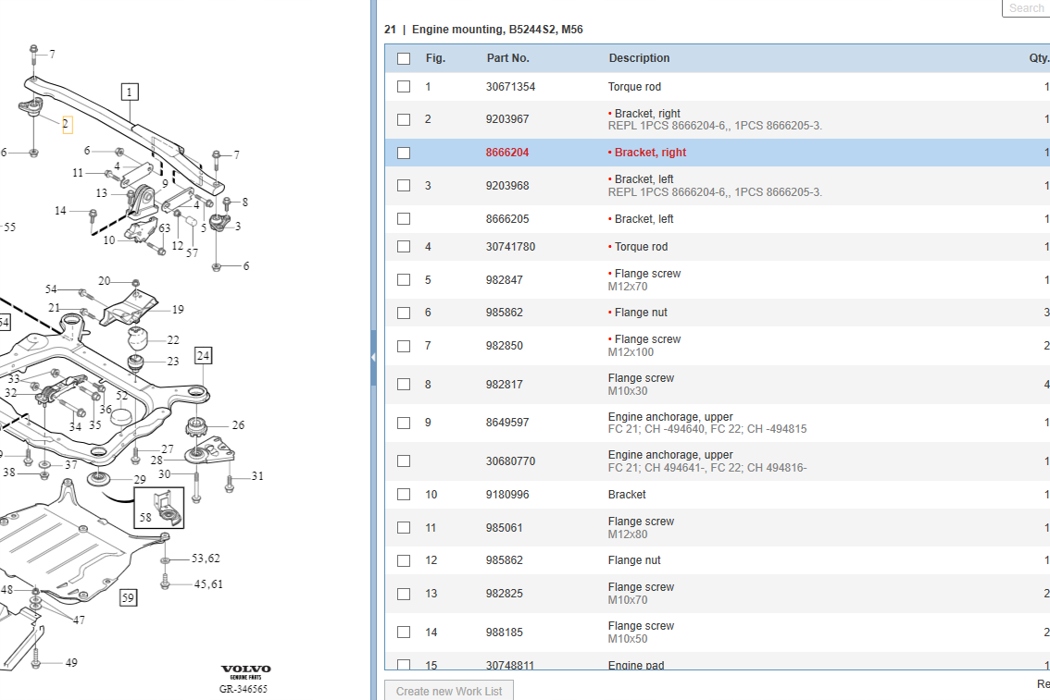Sort by the Fig. column header
This screenshot has height=700, width=1050.
(x=435, y=58)
